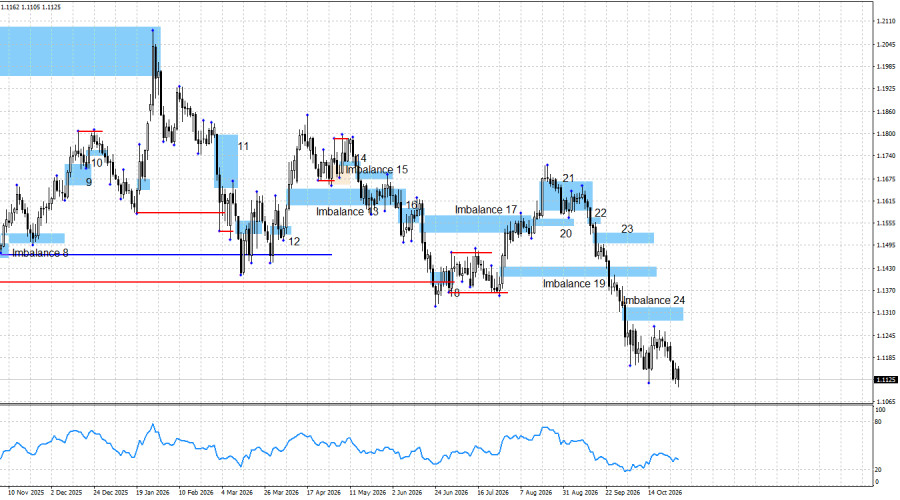
Task: Click the Imbalance 19 text
Action: (x=574, y=284)
